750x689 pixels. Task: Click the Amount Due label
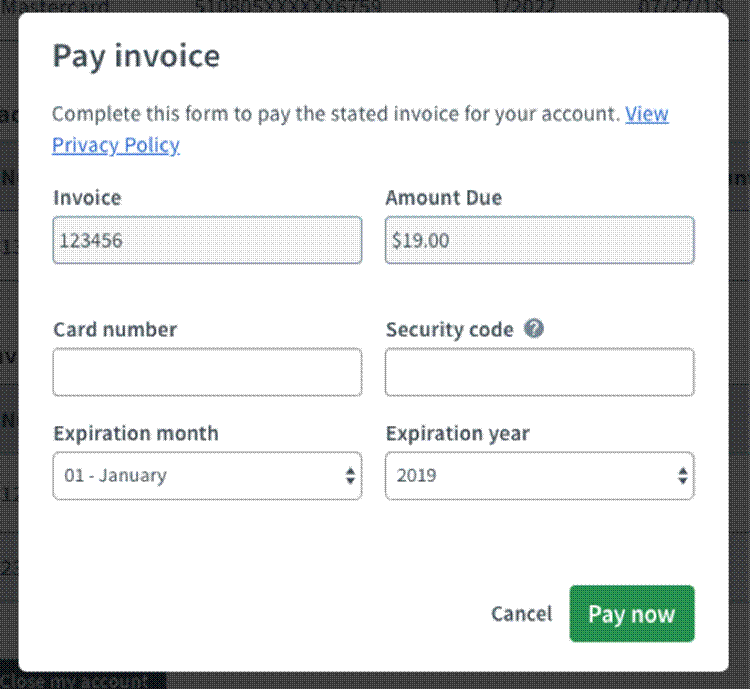tap(444, 198)
